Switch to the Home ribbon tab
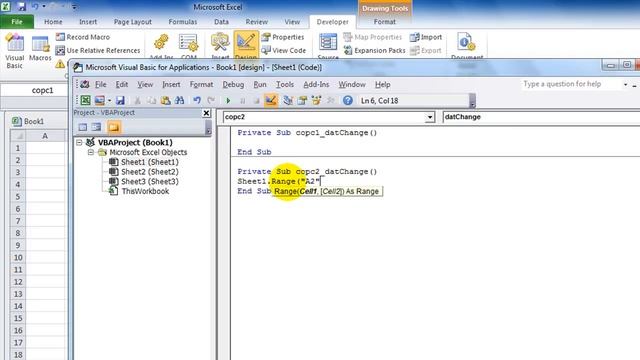The image size is (640, 360). pyautogui.click(x=53, y=22)
